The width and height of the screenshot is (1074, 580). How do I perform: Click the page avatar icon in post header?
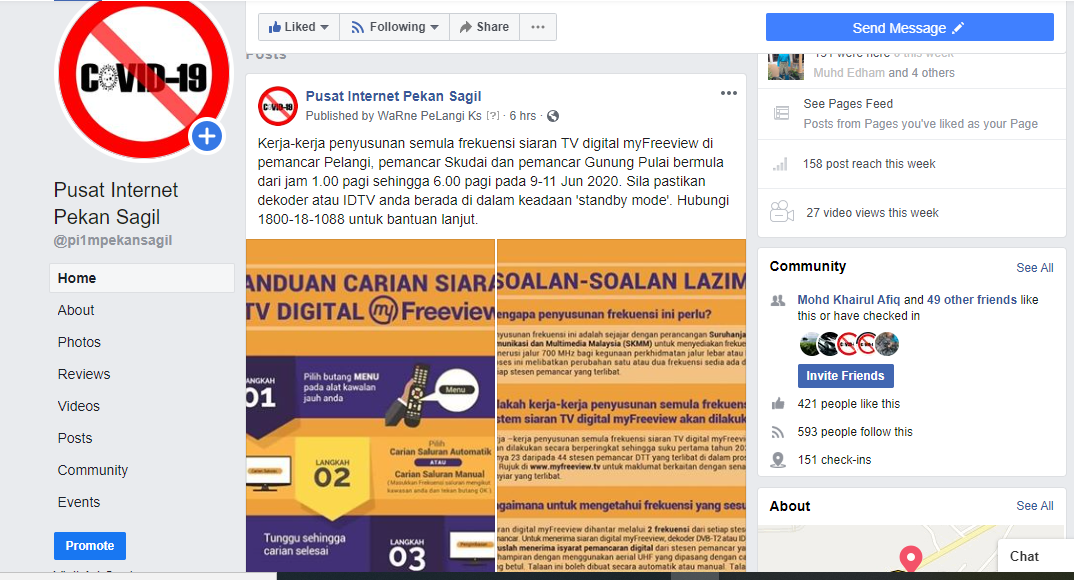(x=277, y=106)
